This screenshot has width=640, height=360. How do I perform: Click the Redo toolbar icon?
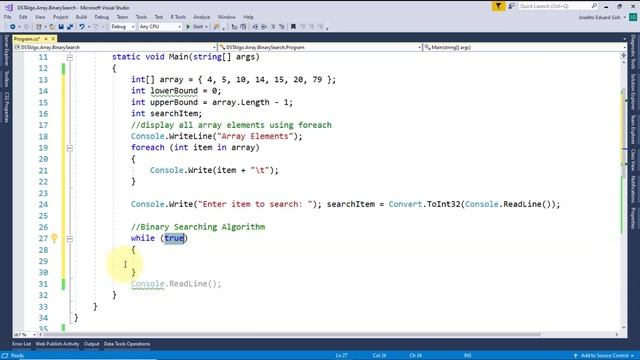(x=97, y=27)
